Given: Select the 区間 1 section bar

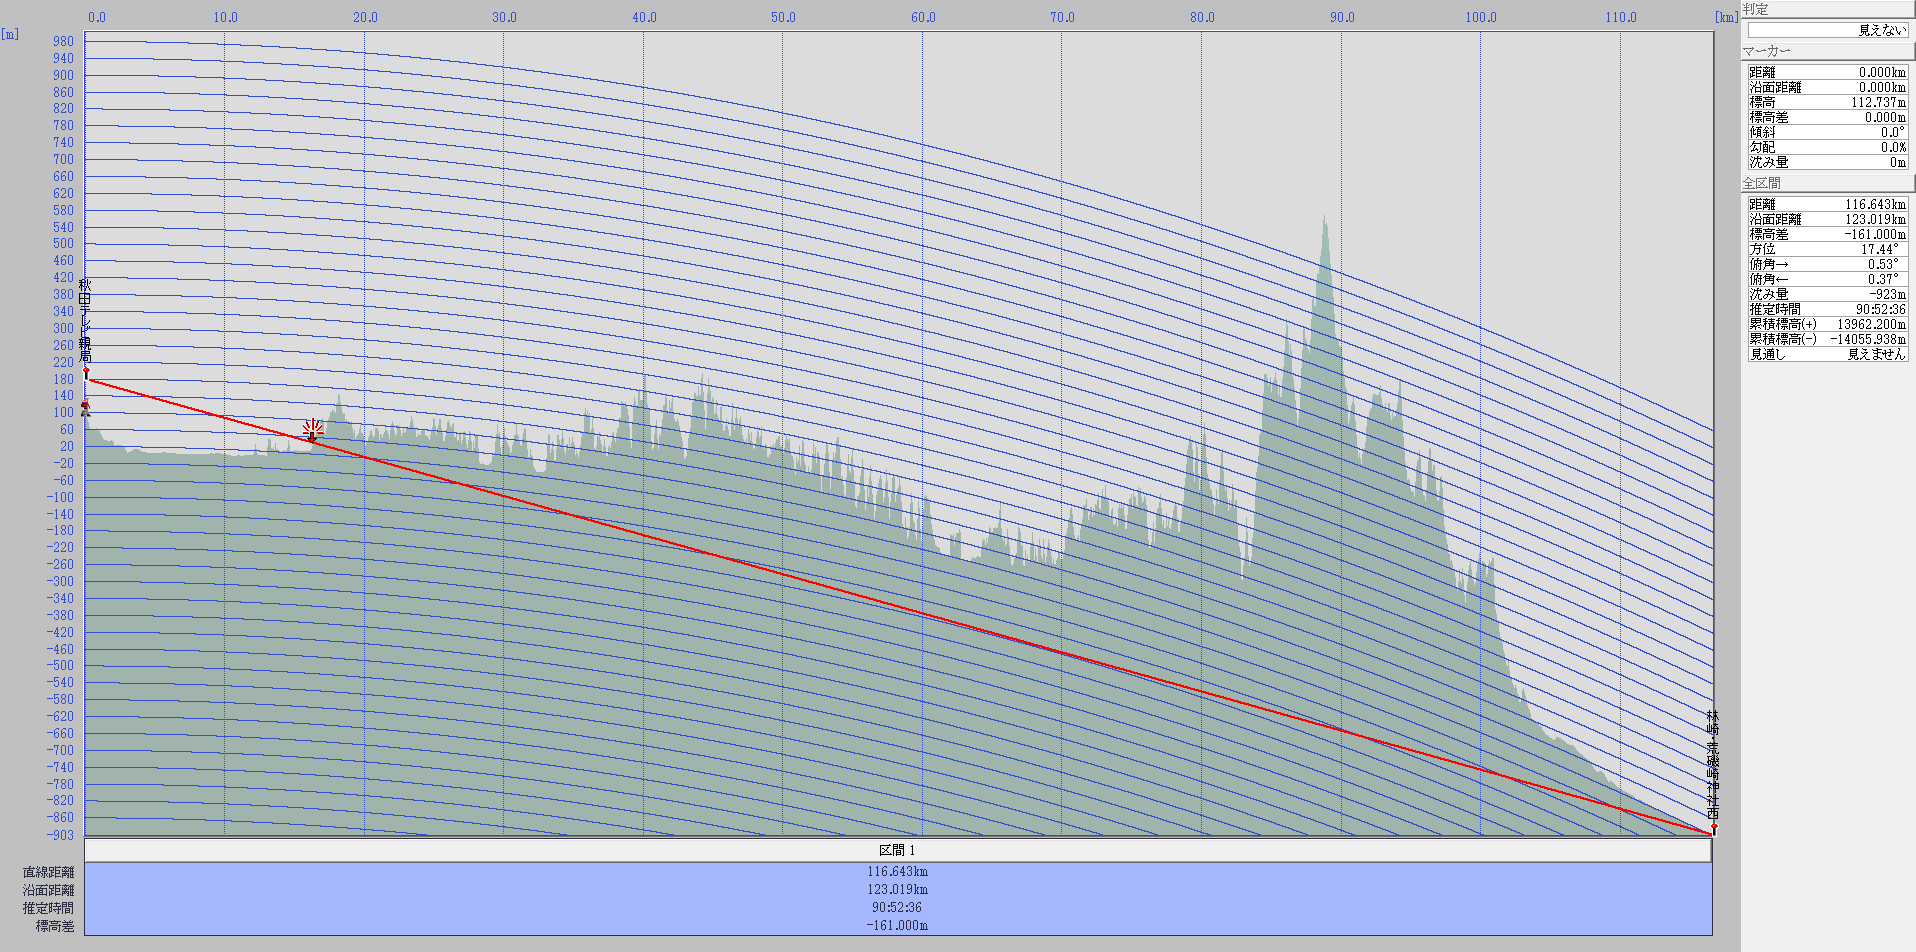Looking at the screenshot, I should 898,850.
